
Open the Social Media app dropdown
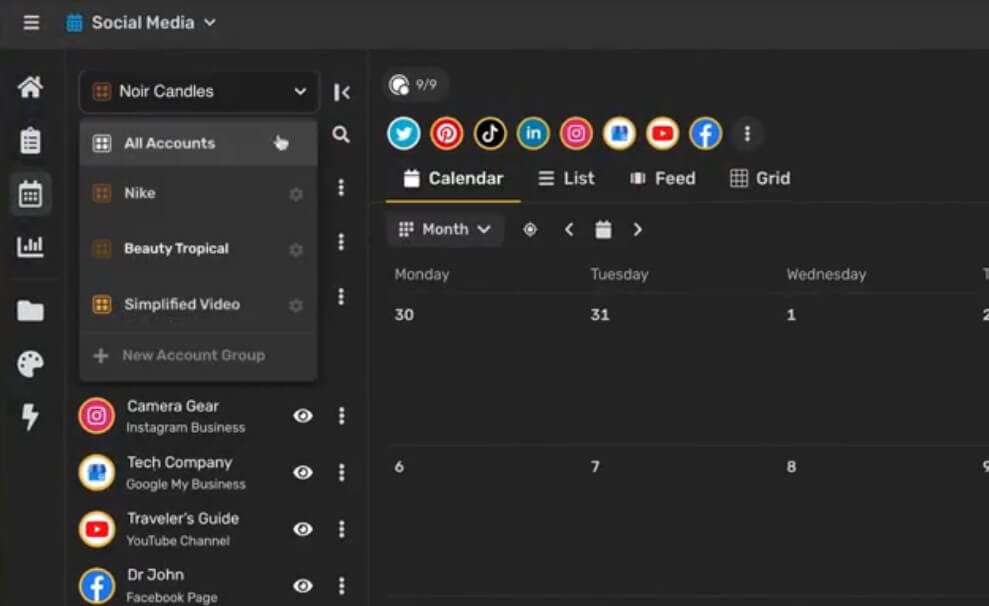142,23
